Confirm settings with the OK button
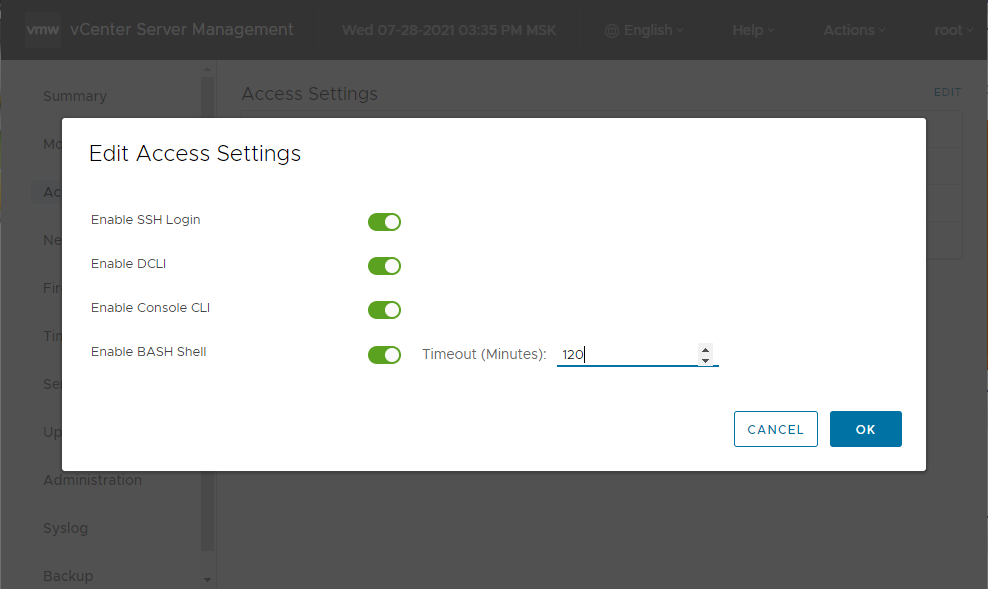Viewport: 988px width, 589px height. pos(865,428)
